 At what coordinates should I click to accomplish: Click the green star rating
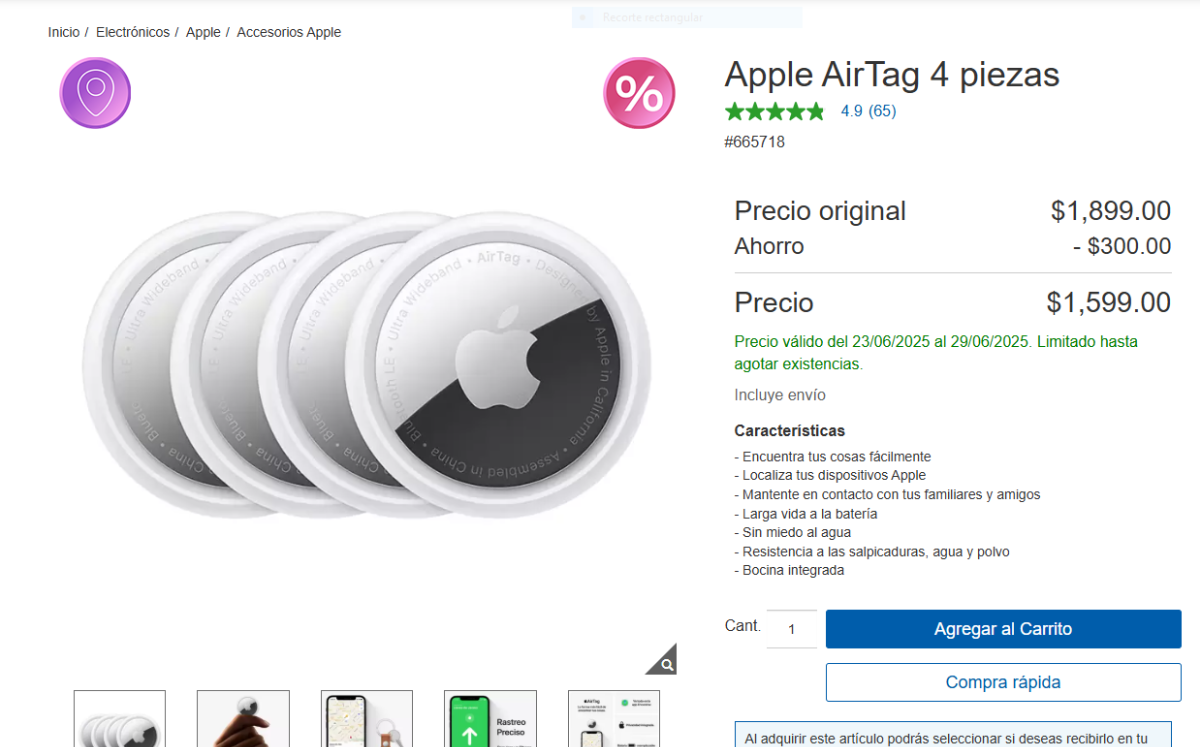[x=775, y=111]
